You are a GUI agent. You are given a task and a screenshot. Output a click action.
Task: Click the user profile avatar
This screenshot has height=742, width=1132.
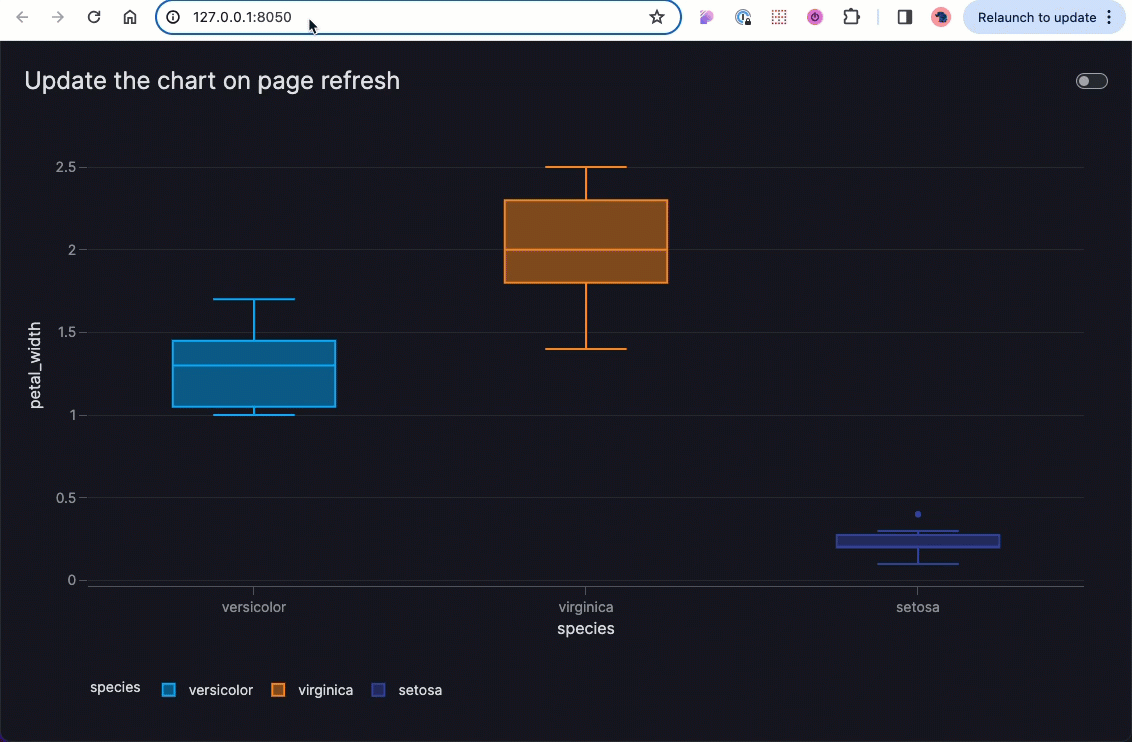[x=940, y=17]
